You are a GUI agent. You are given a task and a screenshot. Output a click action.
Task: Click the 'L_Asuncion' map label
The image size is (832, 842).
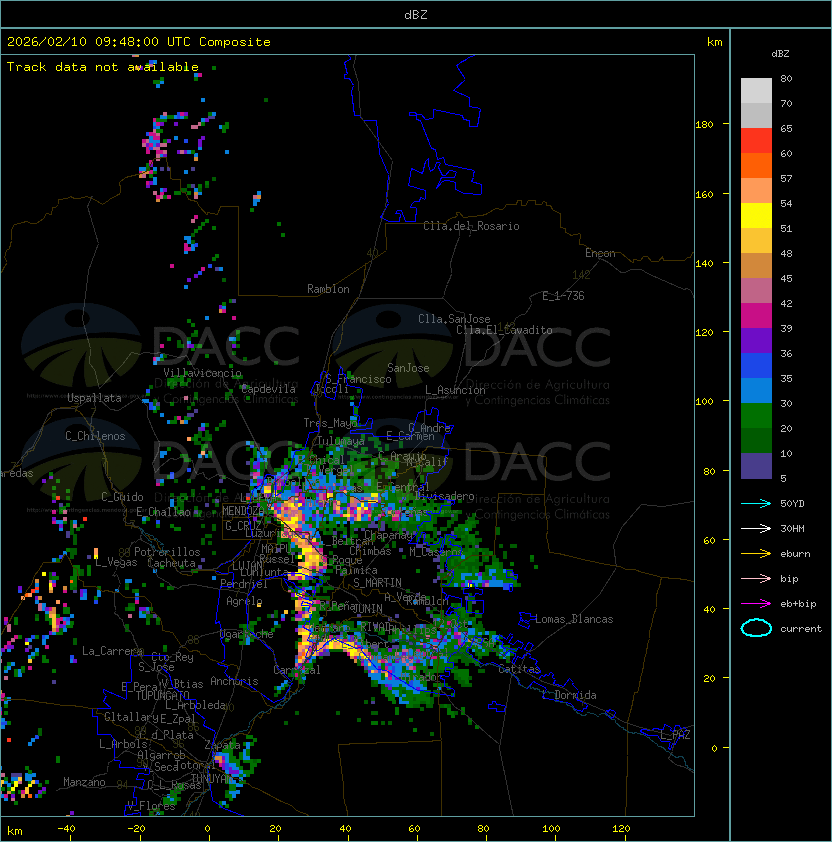[x=455, y=390]
